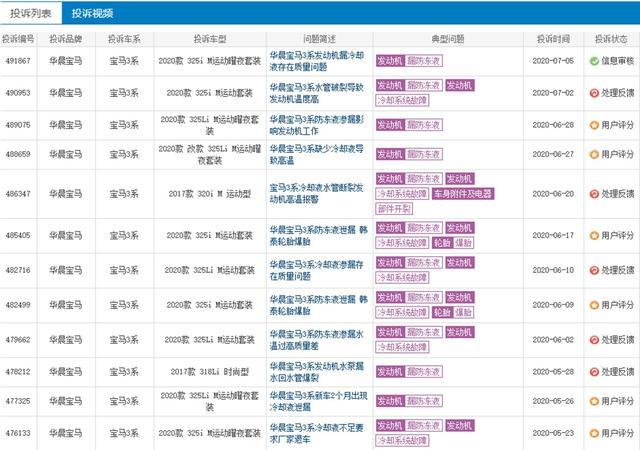Click the orange 用户评分 icon in row 482499

(x=594, y=305)
